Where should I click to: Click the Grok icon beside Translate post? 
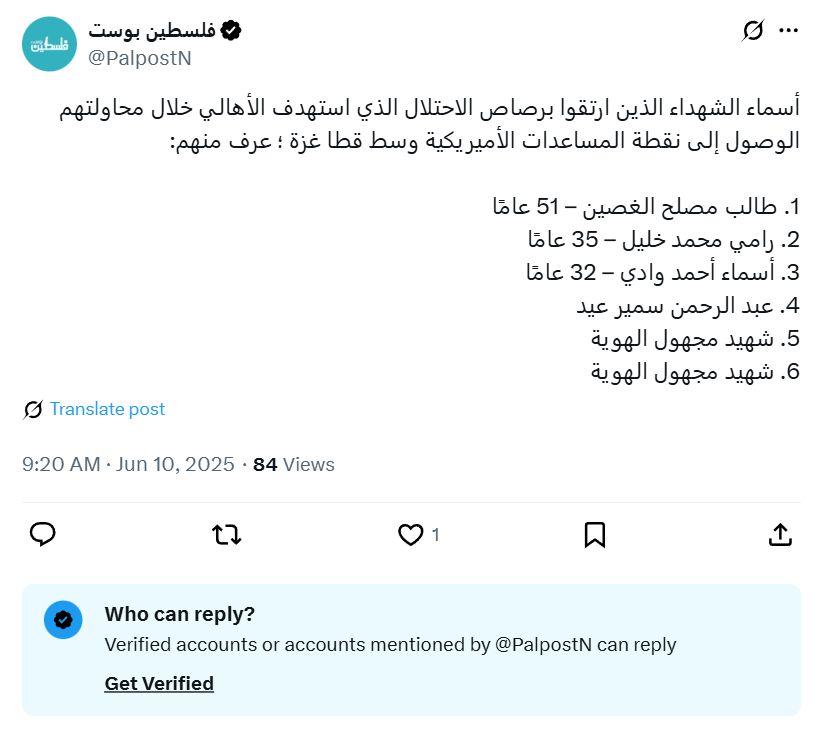(x=33, y=409)
